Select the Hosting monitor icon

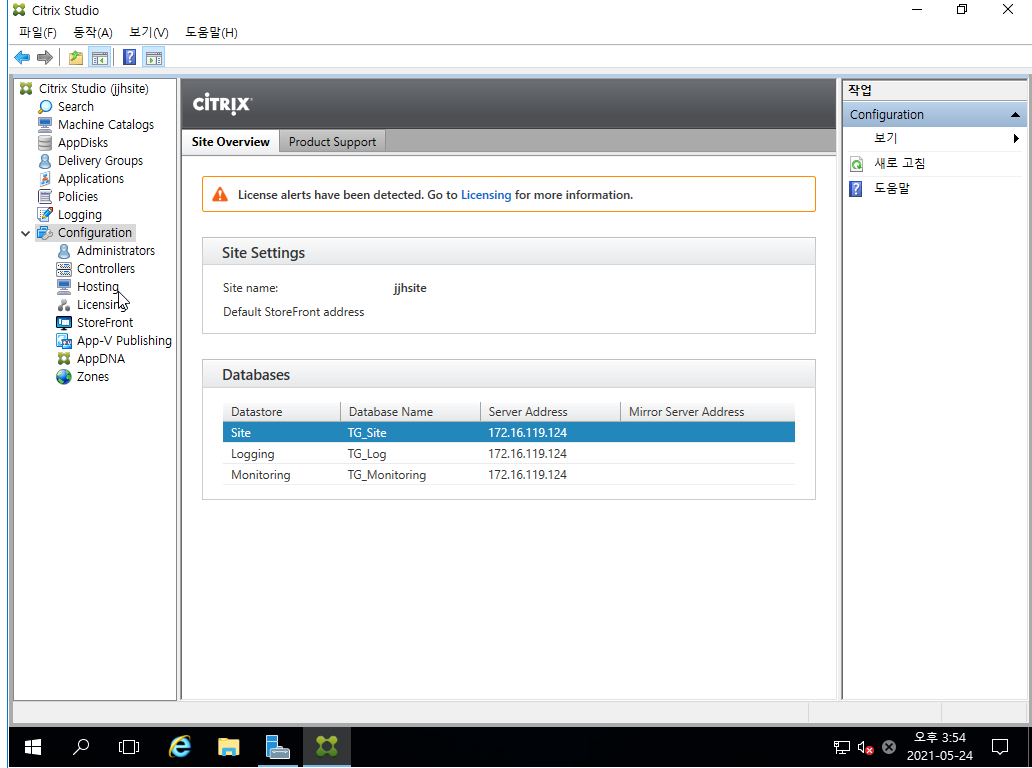[64, 286]
